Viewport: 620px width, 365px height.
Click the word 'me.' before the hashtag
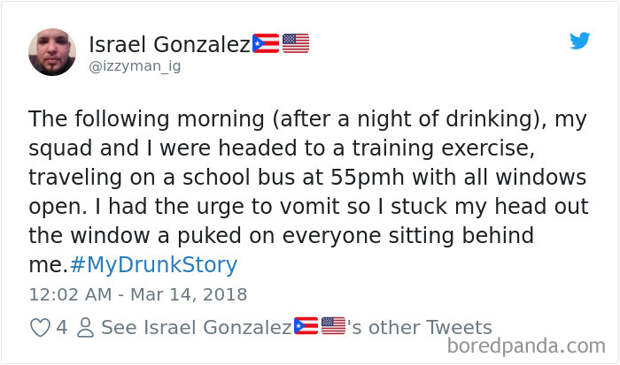pyautogui.click(x=48, y=265)
